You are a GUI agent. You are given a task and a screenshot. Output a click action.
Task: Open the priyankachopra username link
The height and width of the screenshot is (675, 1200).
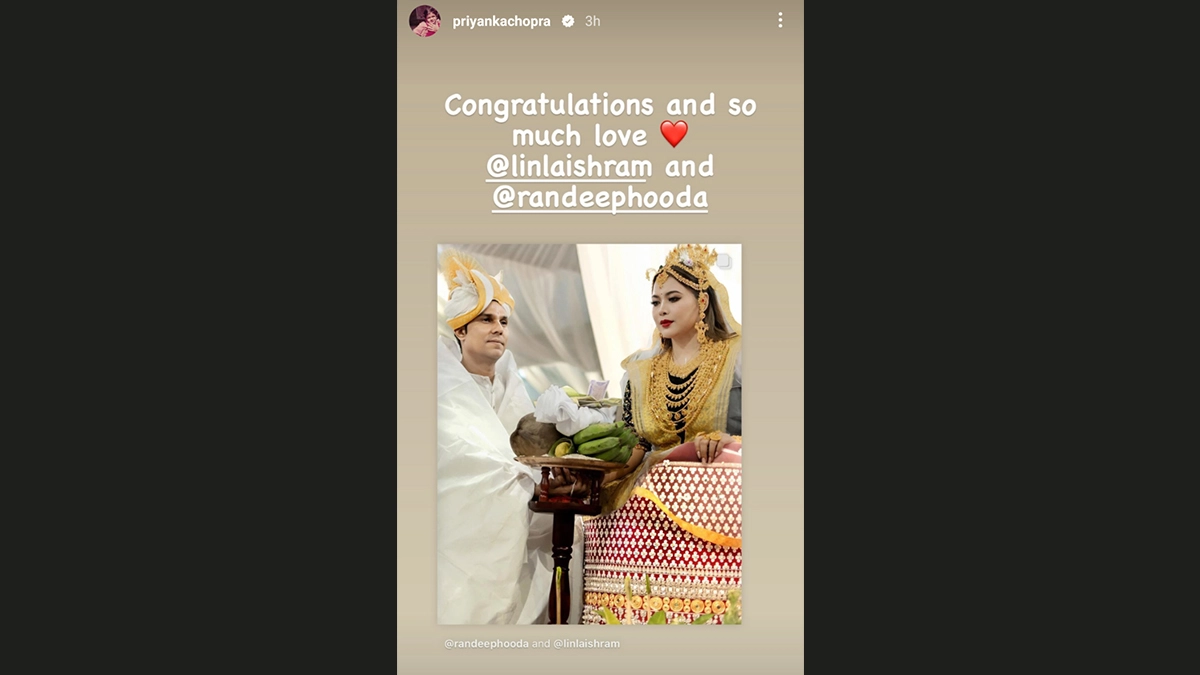tap(502, 21)
